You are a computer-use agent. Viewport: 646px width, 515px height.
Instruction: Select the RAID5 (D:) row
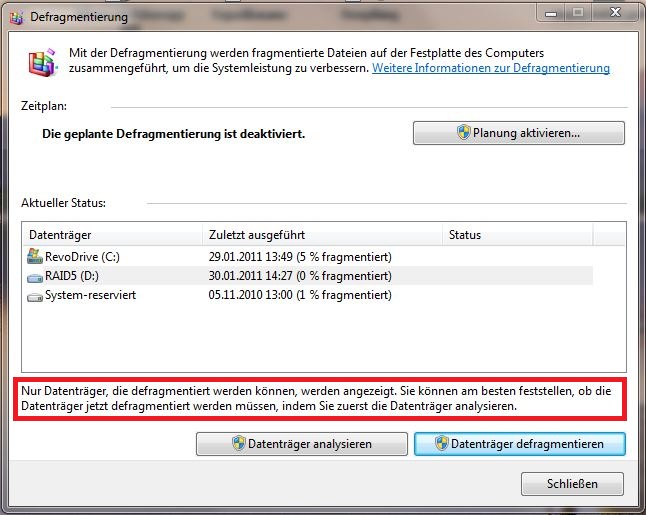309,276
